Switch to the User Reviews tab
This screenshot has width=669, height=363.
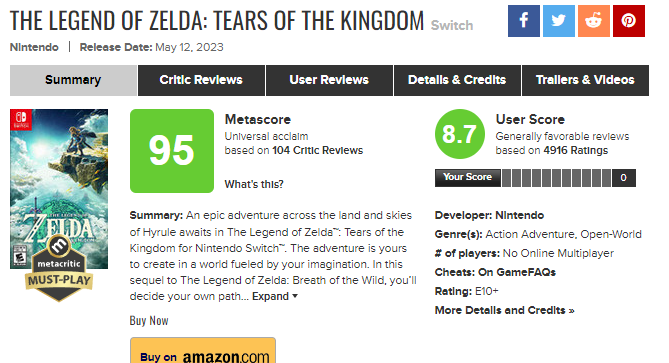pyautogui.click(x=329, y=80)
